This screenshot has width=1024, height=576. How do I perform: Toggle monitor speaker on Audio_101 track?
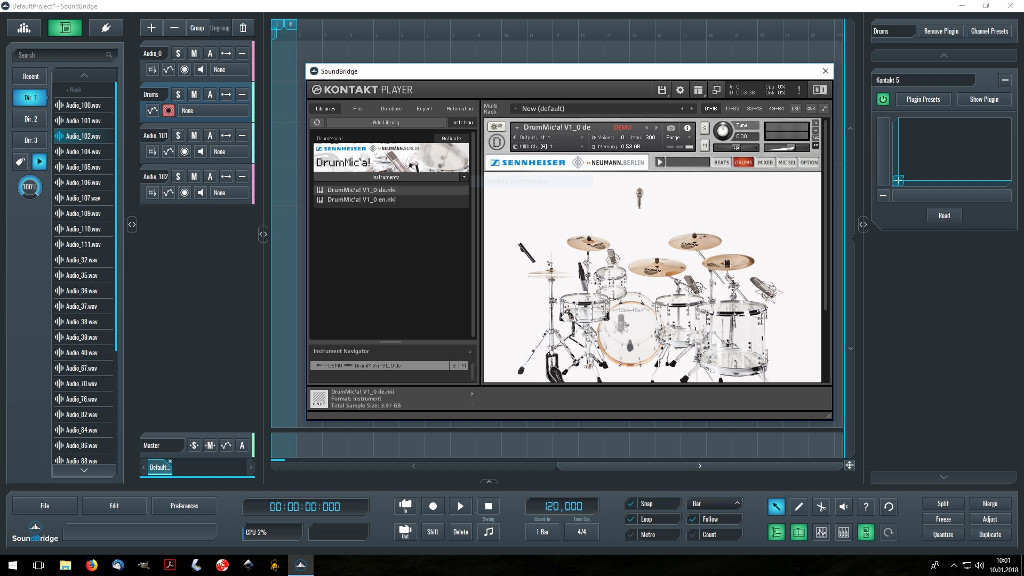click(x=200, y=152)
